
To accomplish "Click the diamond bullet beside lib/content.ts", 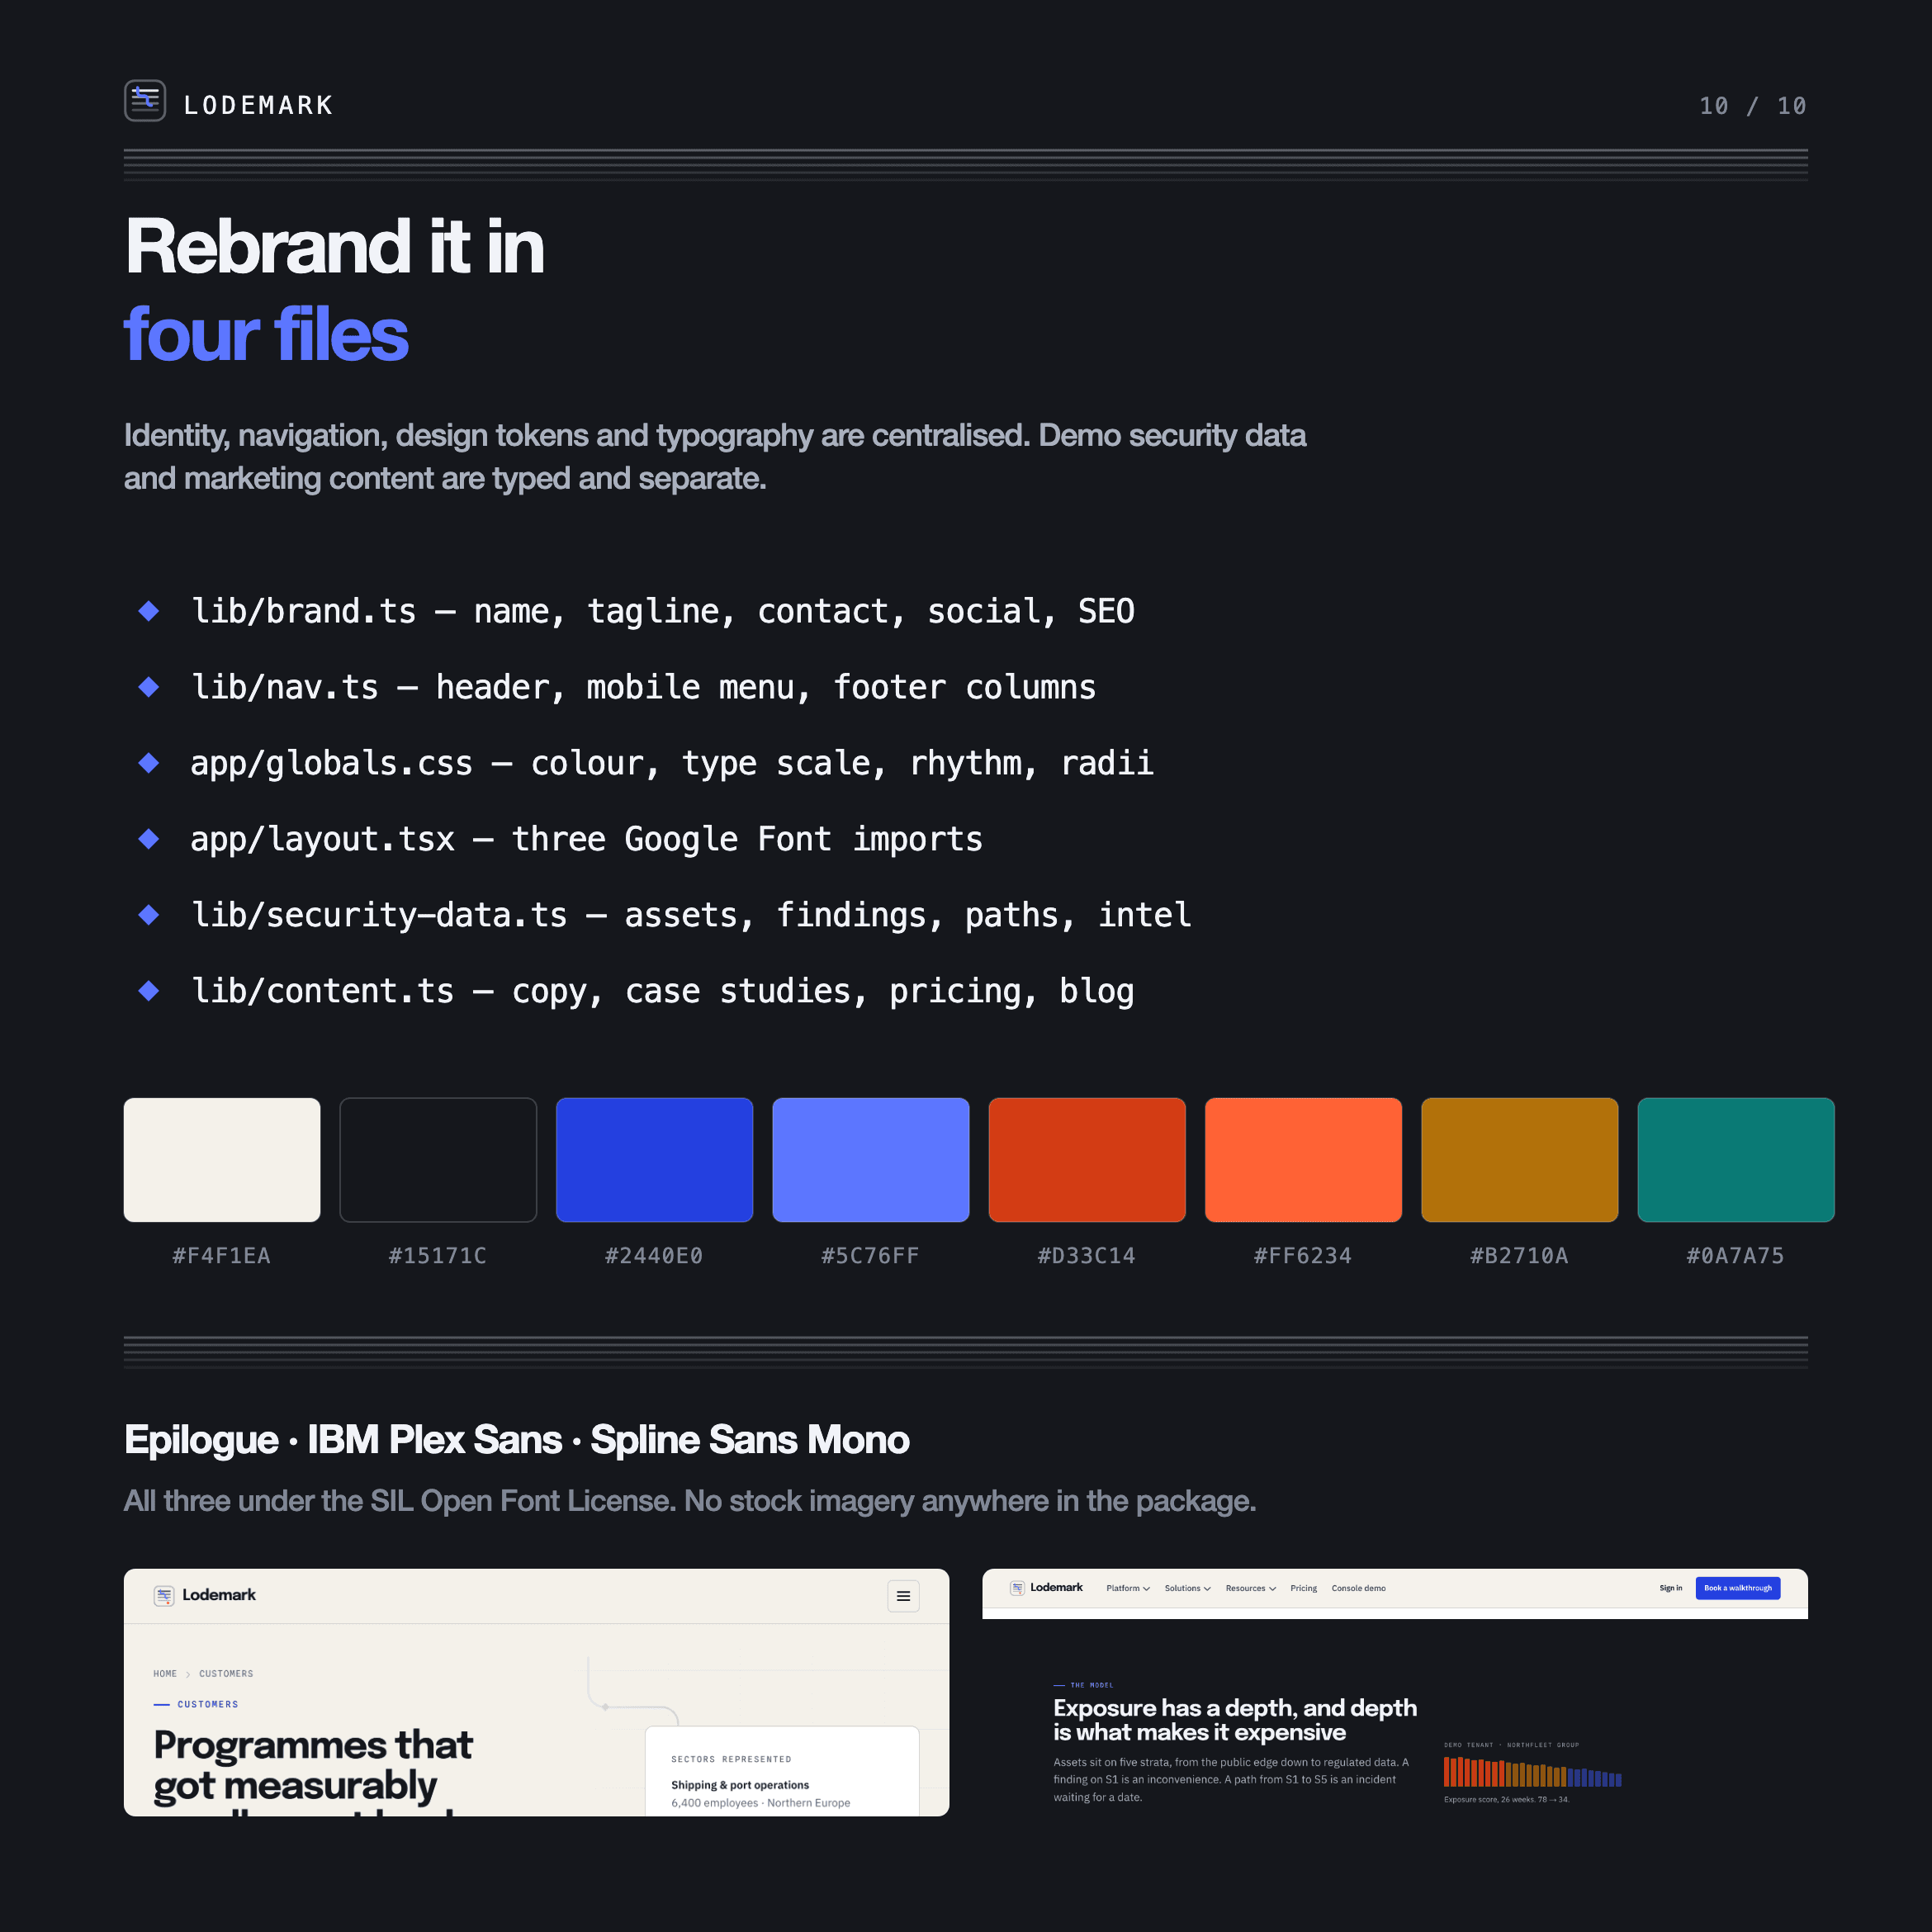I will (x=149, y=991).
